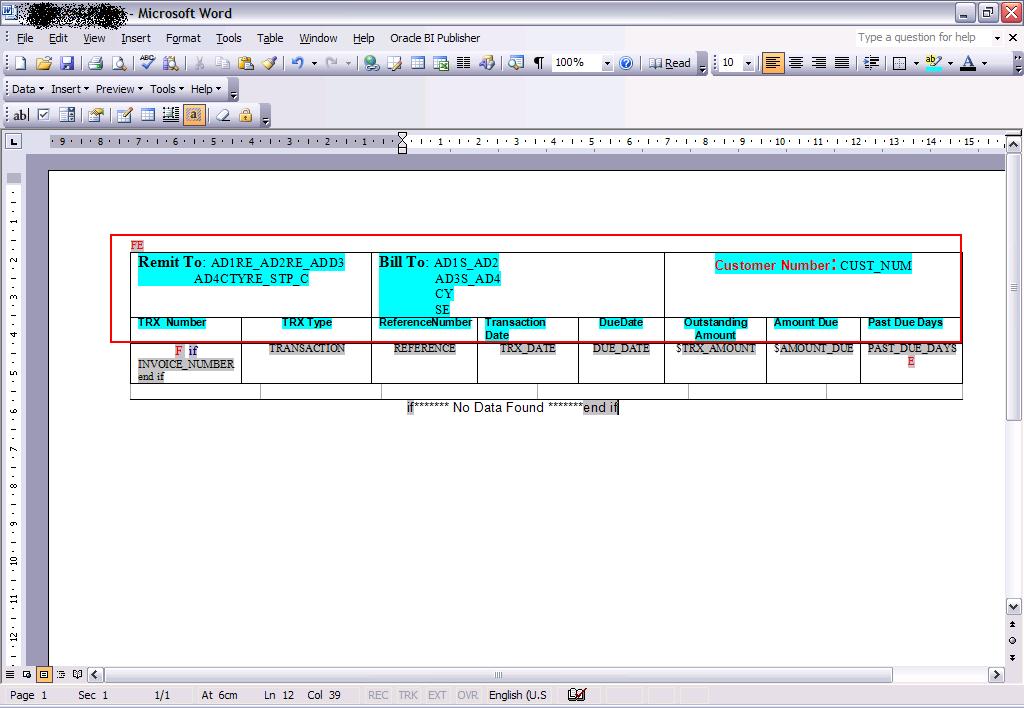Open the Oracle BI Publisher menu
The height and width of the screenshot is (708, 1024).
[x=434, y=38]
